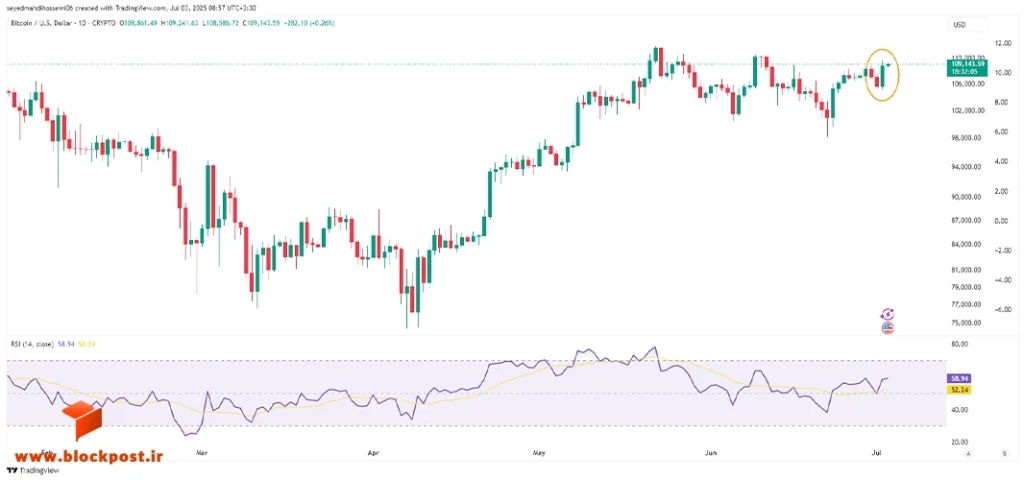Select the May label on the time axis
1024x480 pixels.
pos(538,452)
